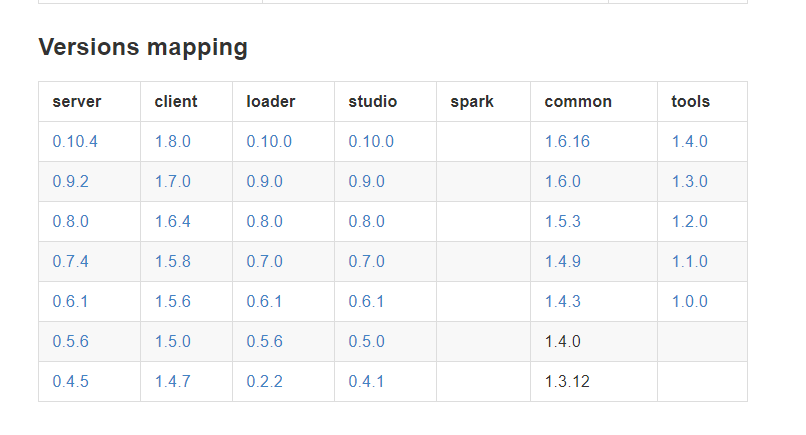Click 0.7.0 in the loader column
Image resolution: width=806 pixels, height=435 pixels.
[x=265, y=262]
